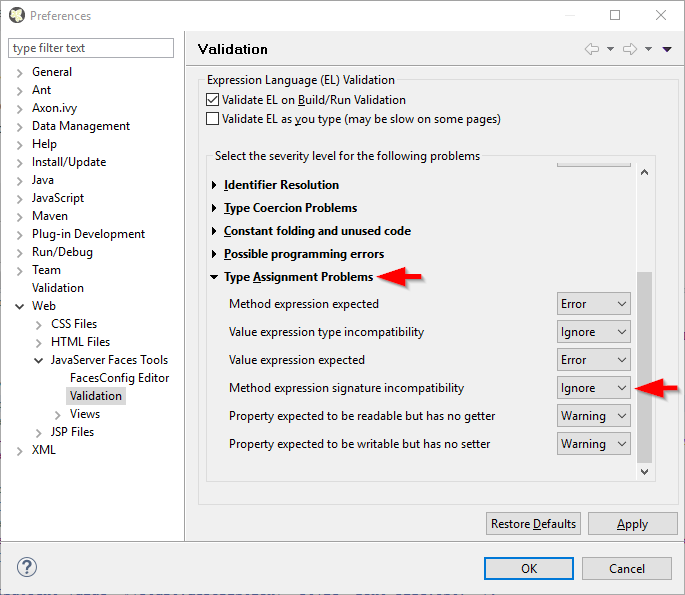Select the Plug-in Development category

coord(88,234)
